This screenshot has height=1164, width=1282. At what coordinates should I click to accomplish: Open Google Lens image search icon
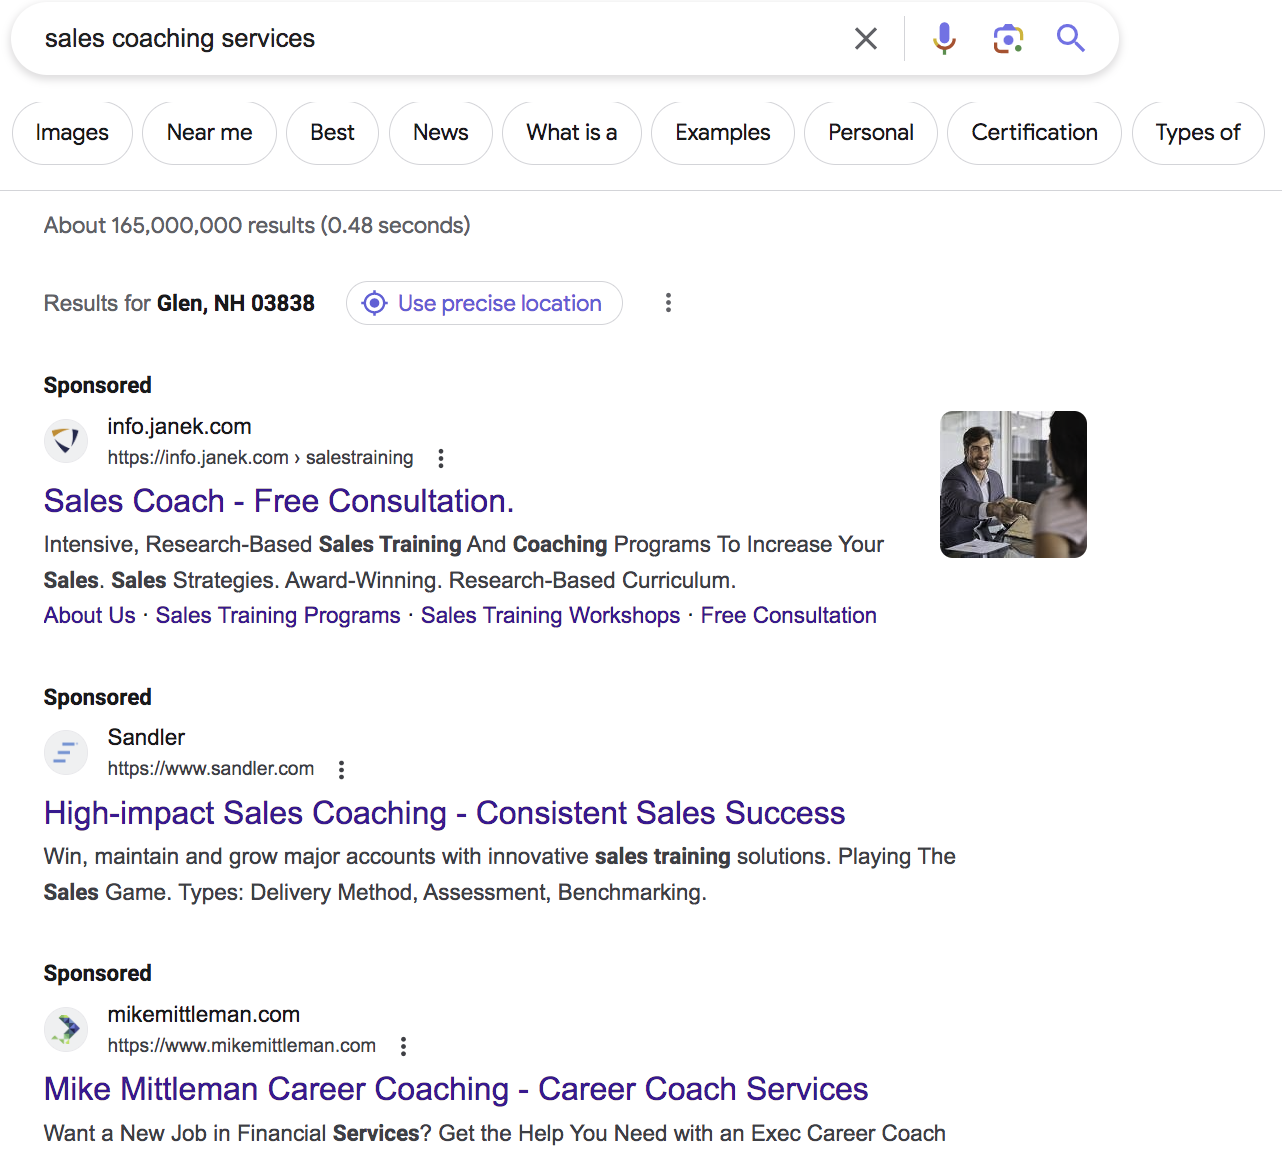click(x=1007, y=39)
